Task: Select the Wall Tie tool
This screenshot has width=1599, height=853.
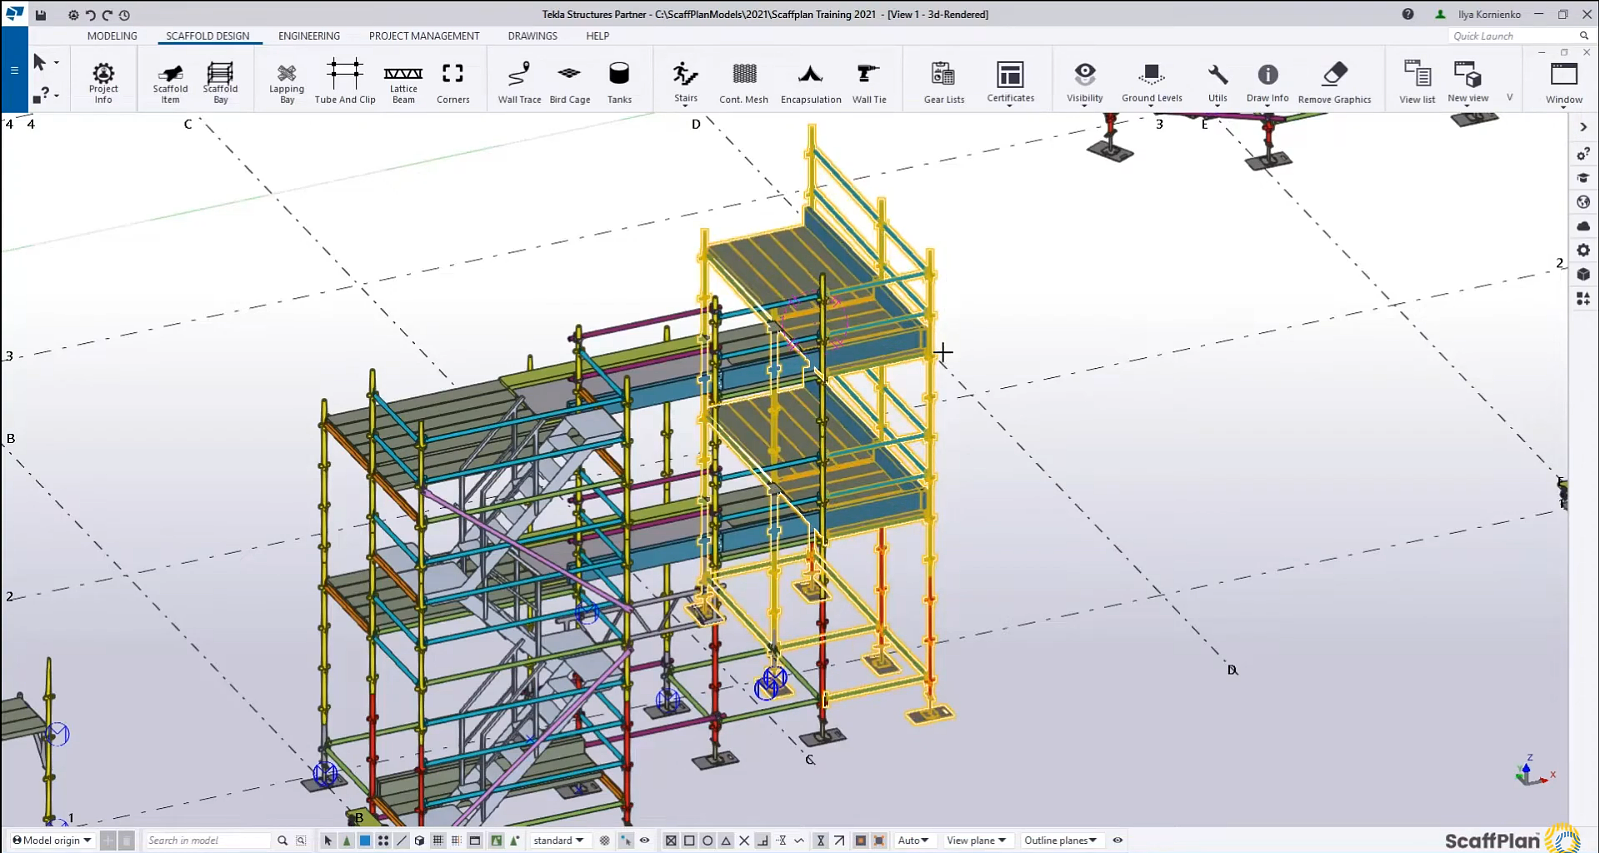Action: pos(869,82)
